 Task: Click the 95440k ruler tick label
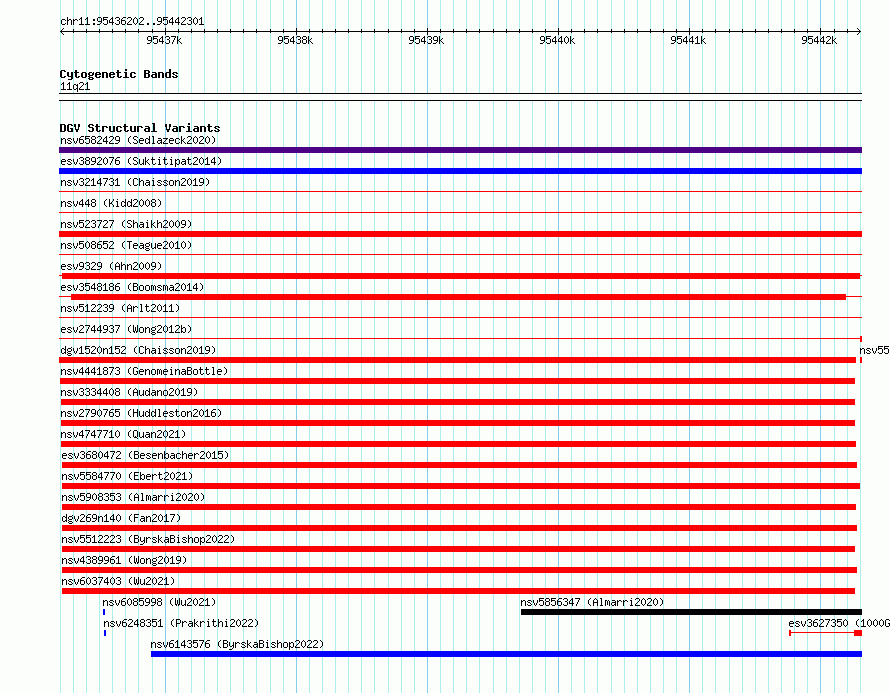pyautogui.click(x=557, y=40)
